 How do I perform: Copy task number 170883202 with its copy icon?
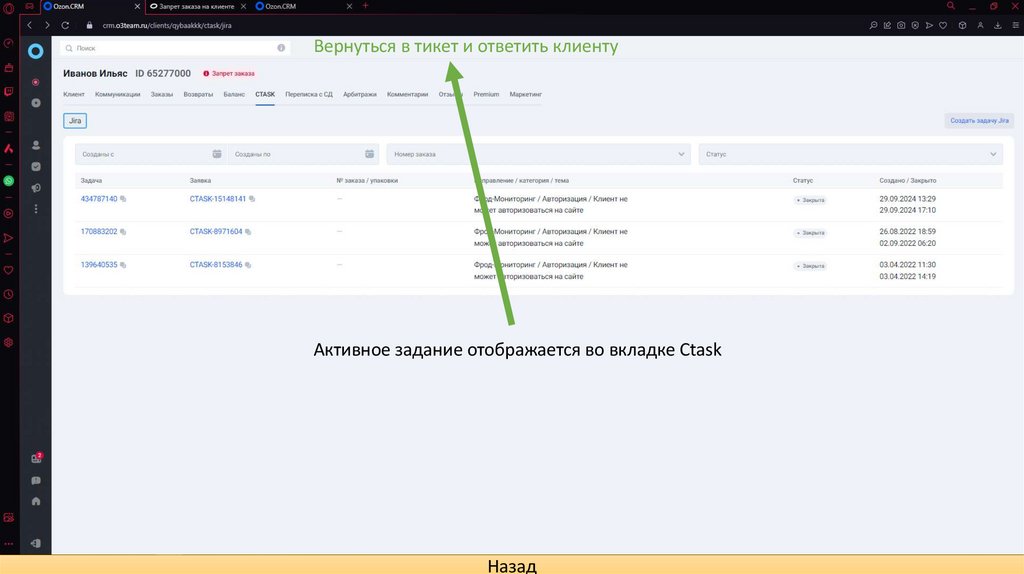(123, 232)
